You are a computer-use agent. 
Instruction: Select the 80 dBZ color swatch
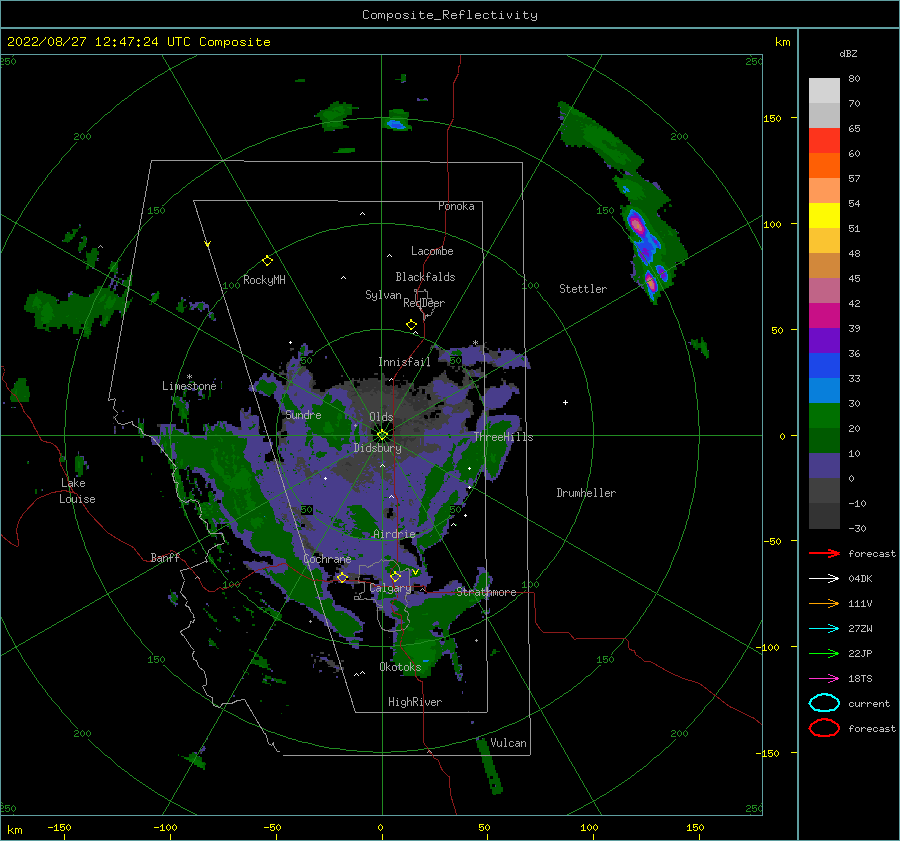[824, 90]
